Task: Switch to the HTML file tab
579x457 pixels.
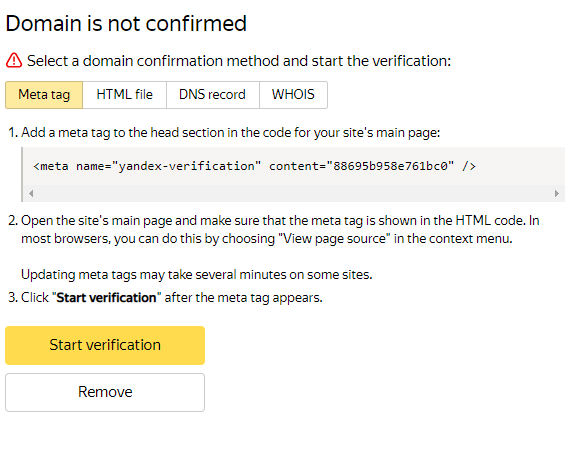Action: tap(124, 95)
